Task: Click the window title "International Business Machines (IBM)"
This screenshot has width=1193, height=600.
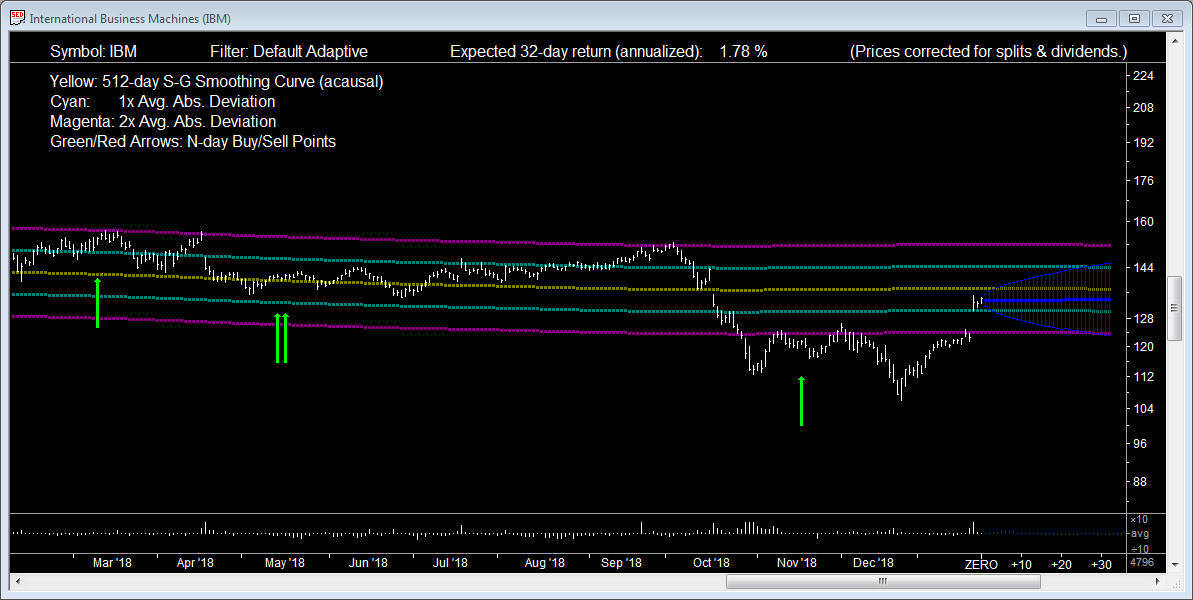Action: (x=130, y=18)
